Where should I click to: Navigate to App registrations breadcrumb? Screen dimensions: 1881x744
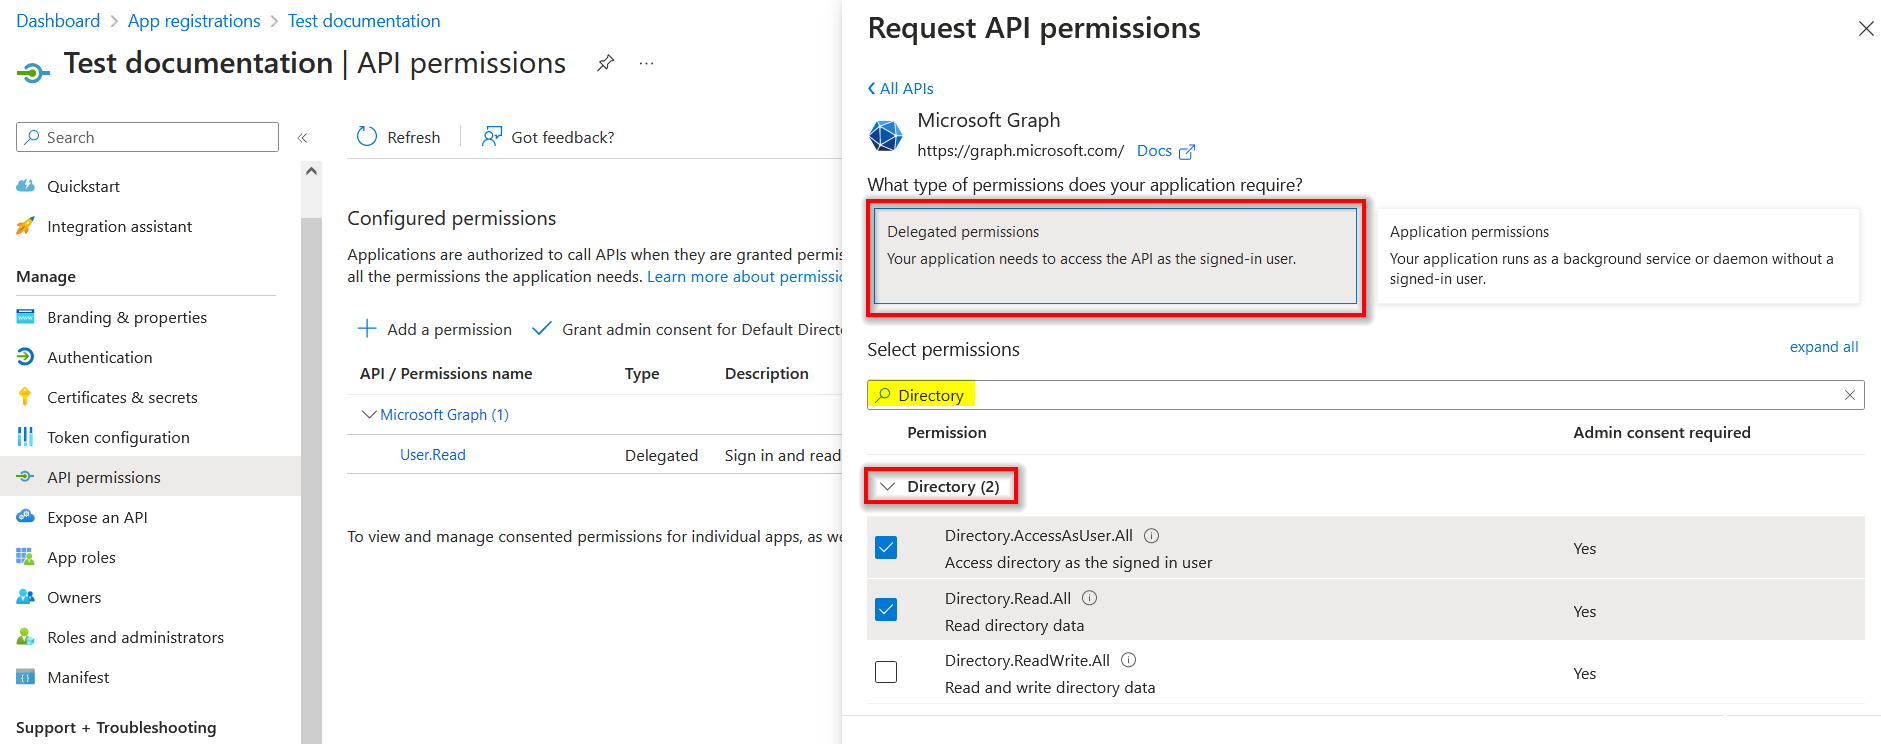(194, 21)
